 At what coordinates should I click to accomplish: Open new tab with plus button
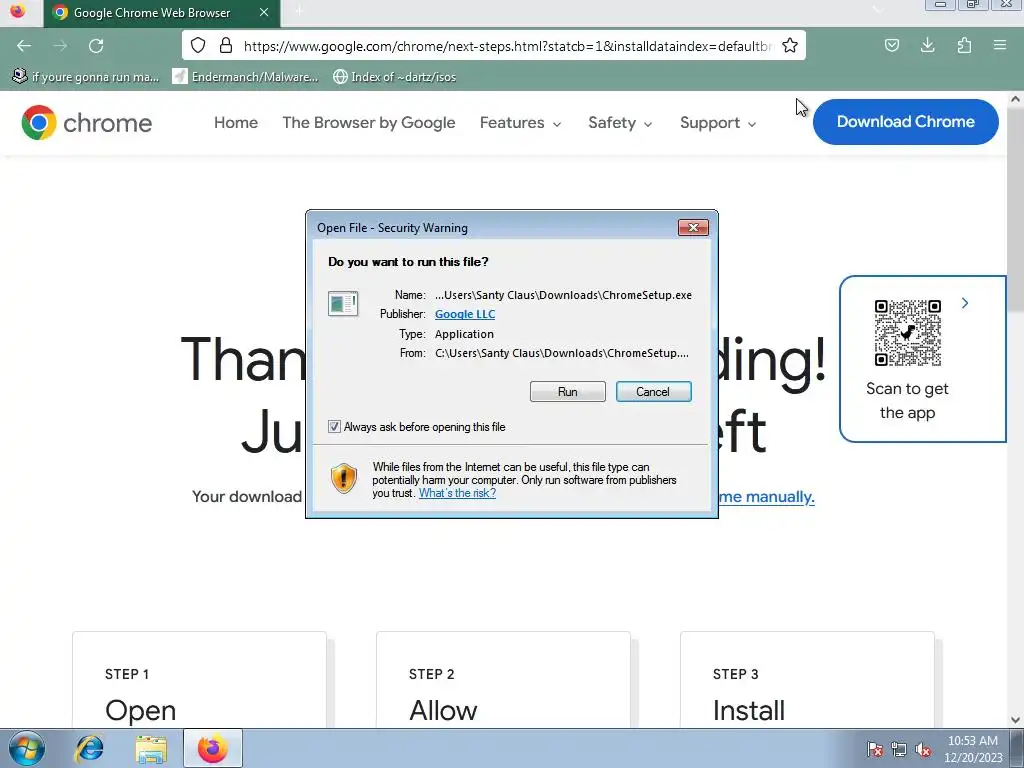(x=298, y=12)
